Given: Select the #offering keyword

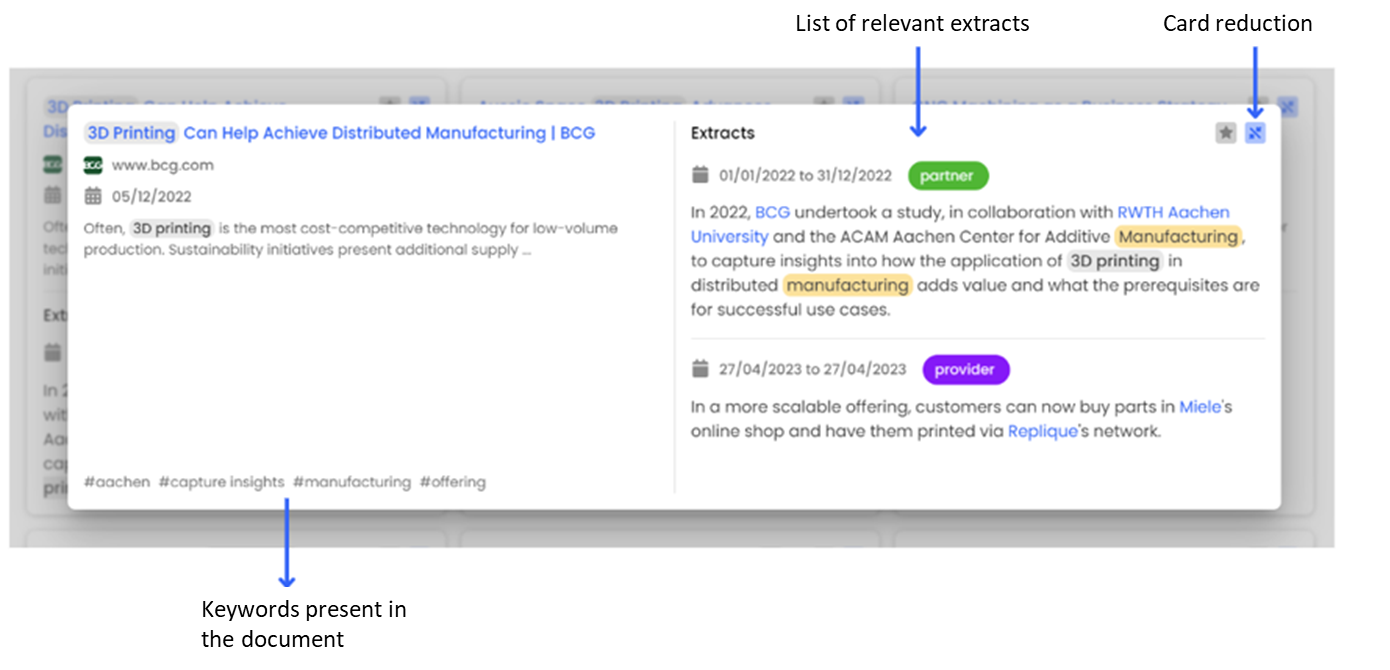Looking at the screenshot, I should tap(453, 482).
